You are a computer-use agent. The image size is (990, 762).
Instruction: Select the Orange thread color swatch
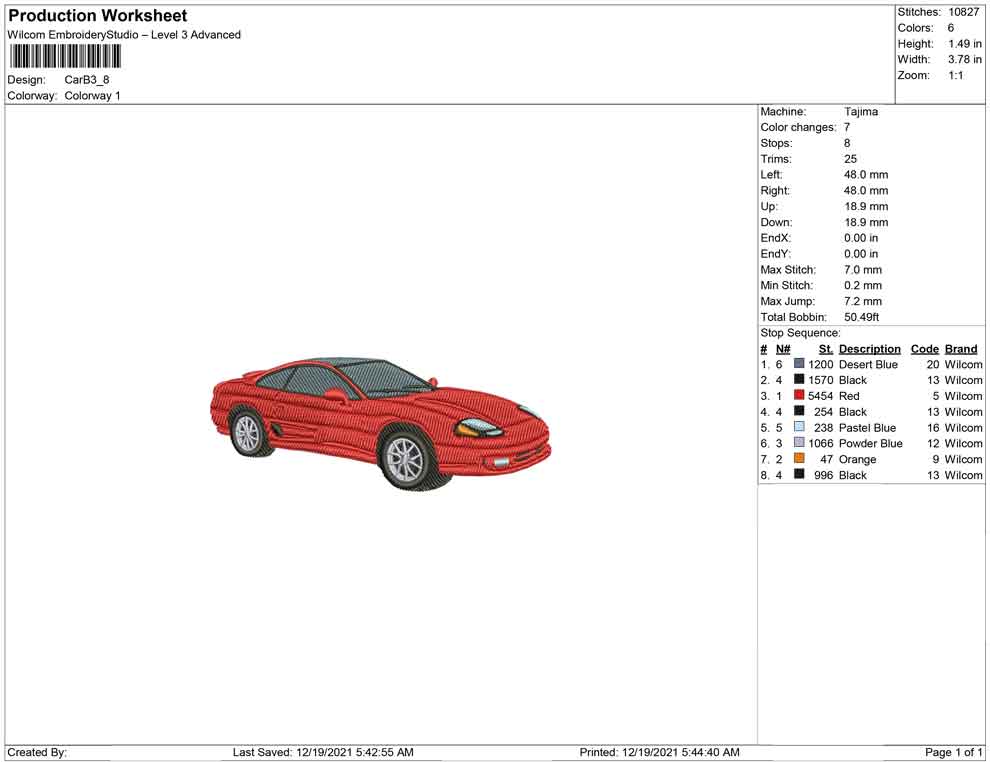point(799,459)
